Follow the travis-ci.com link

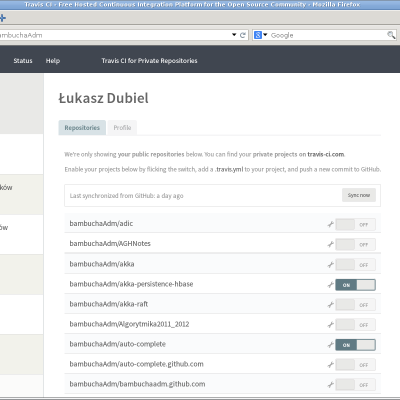pos(326,154)
